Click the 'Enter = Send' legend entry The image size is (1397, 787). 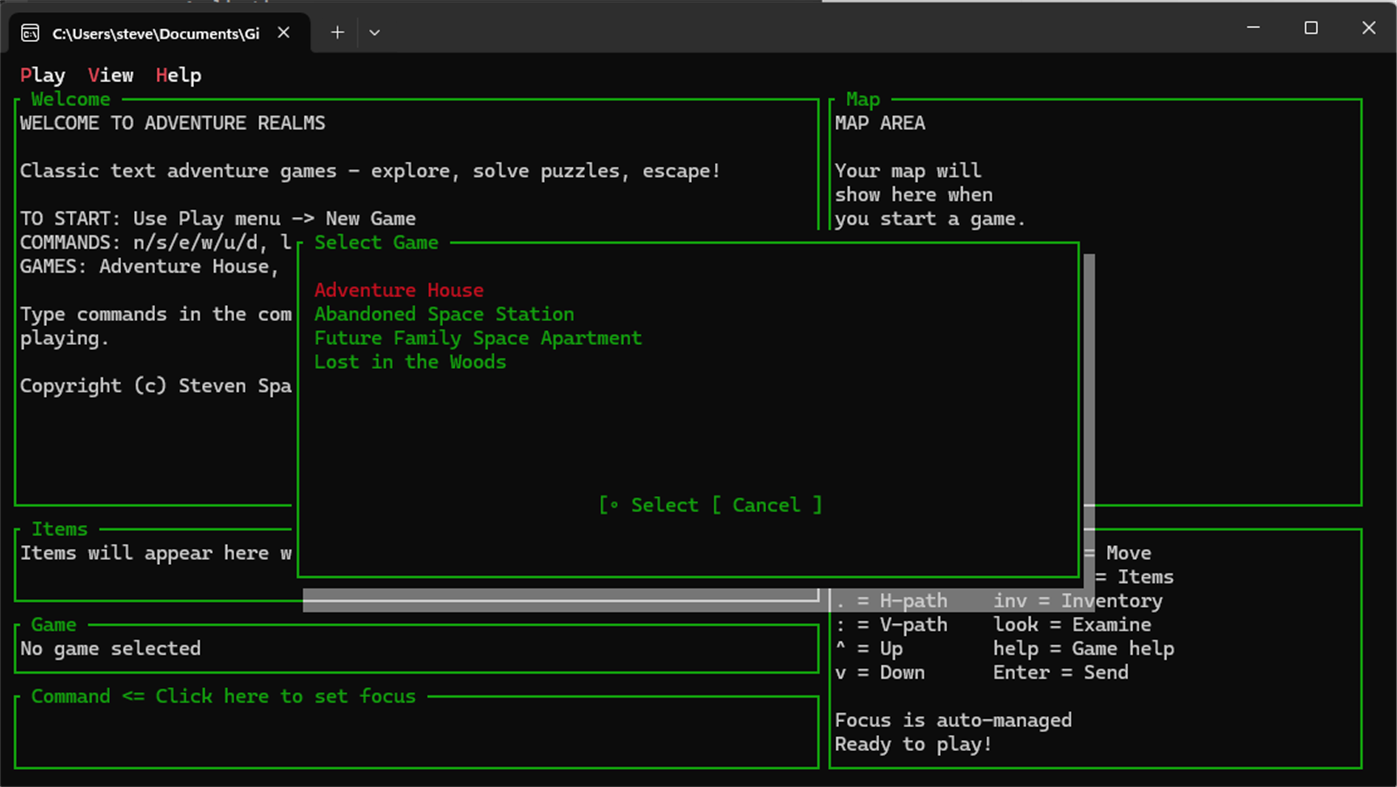click(1061, 673)
